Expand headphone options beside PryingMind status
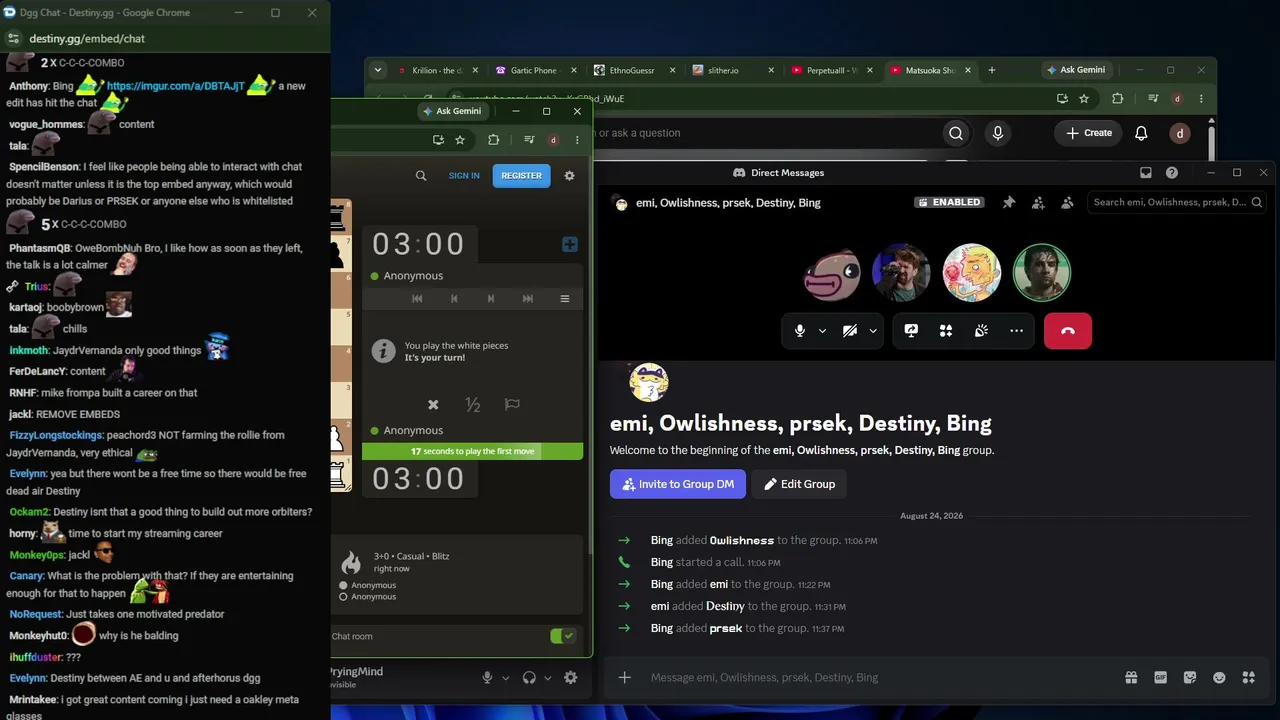The image size is (1280, 720). [x=547, y=678]
